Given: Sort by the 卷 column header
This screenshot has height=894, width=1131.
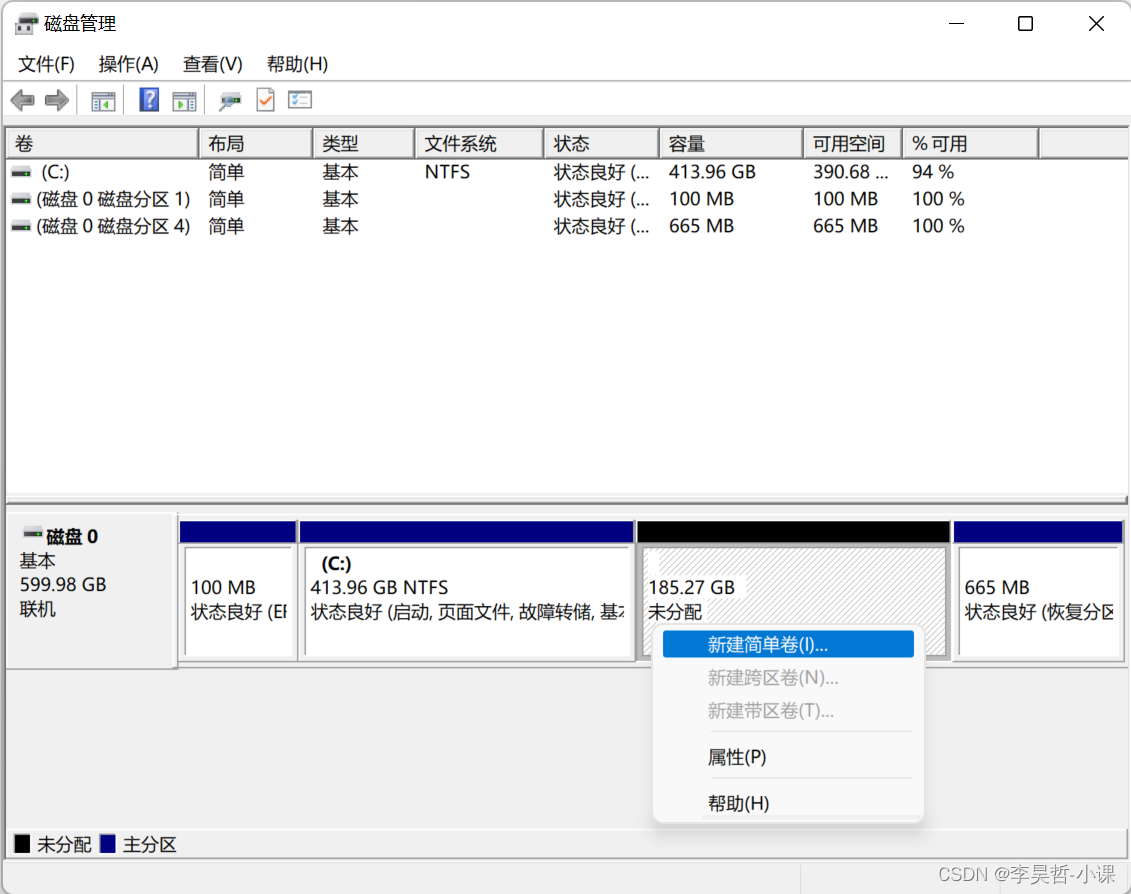Looking at the screenshot, I should (102, 144).
